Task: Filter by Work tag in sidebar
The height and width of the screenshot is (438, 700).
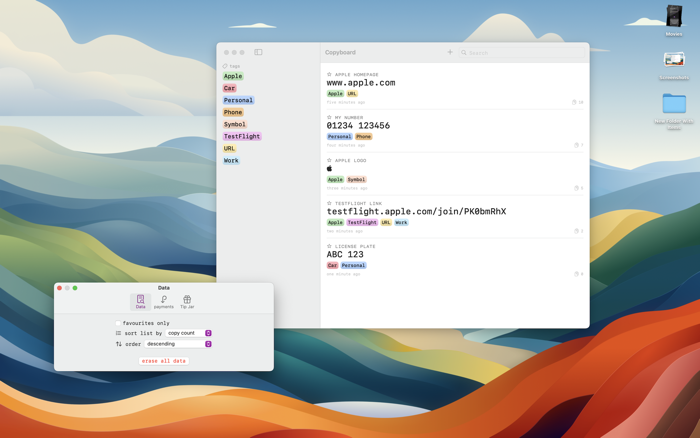Action: 231,160
